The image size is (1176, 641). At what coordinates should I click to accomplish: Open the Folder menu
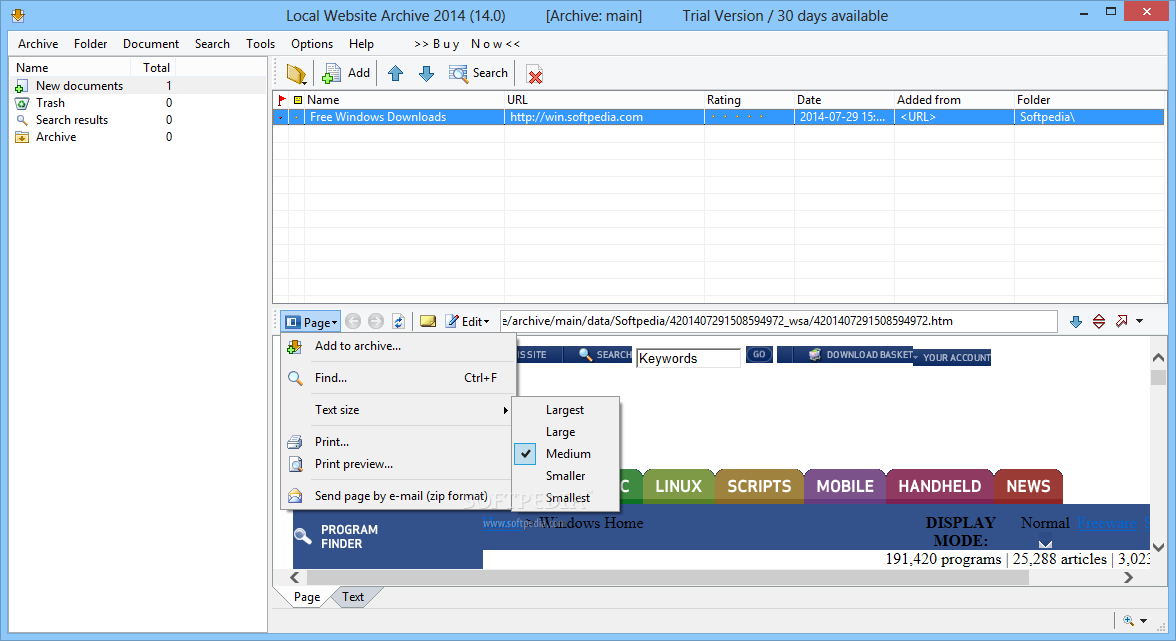pos(91,43)
